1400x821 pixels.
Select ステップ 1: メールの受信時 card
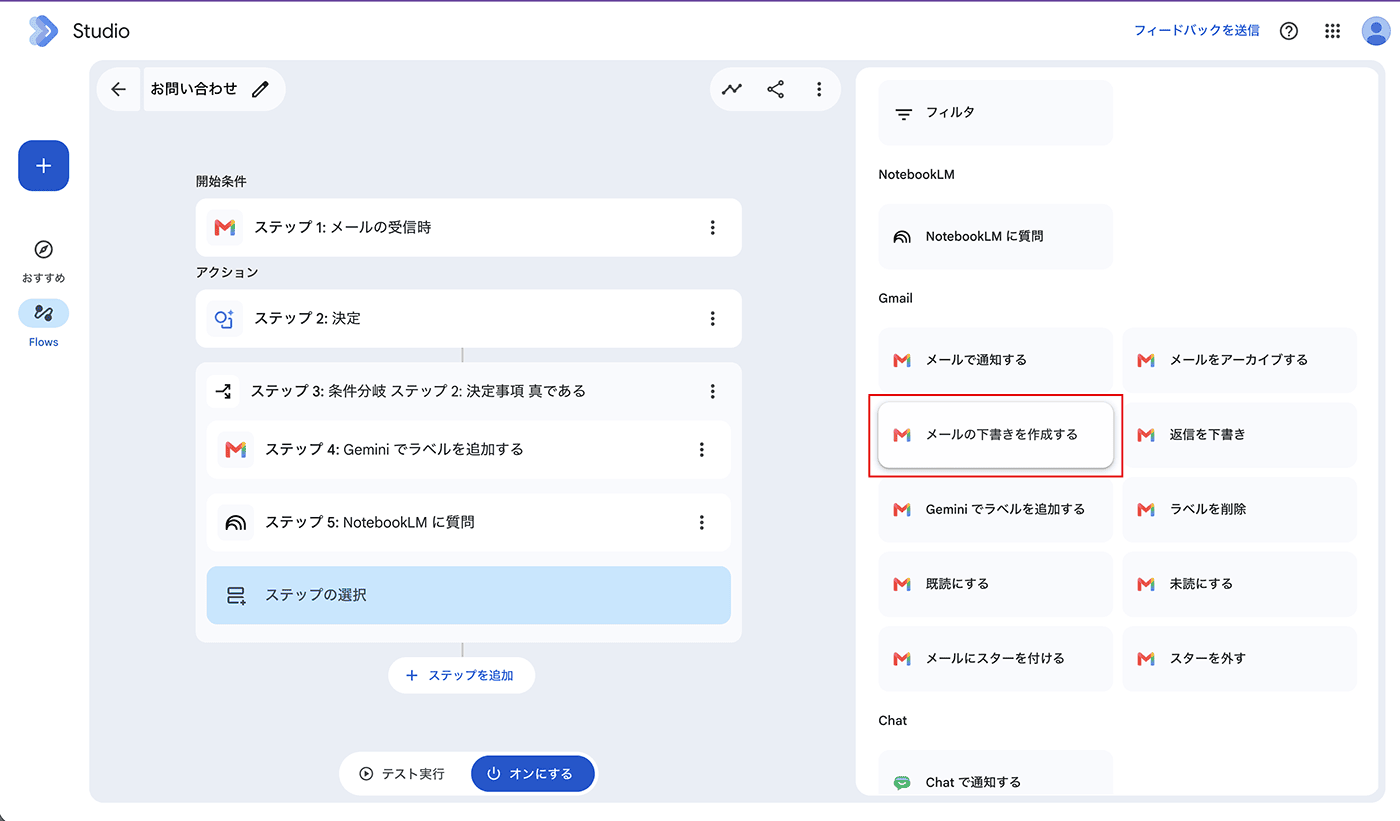(469, 228)
